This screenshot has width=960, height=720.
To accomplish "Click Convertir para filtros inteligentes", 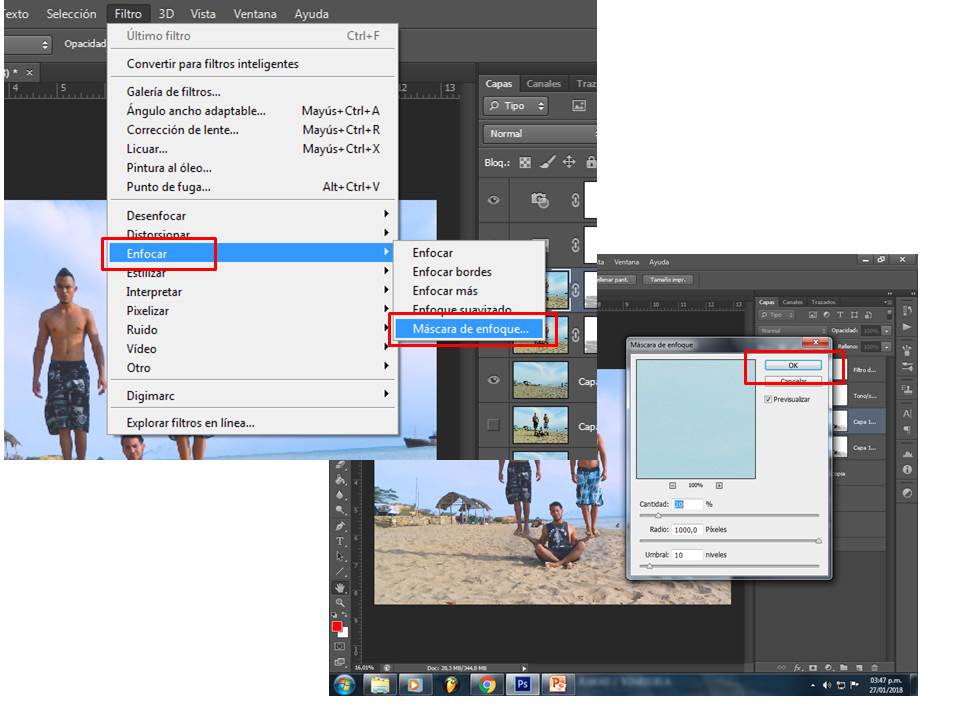I will [x=212, y=64].
